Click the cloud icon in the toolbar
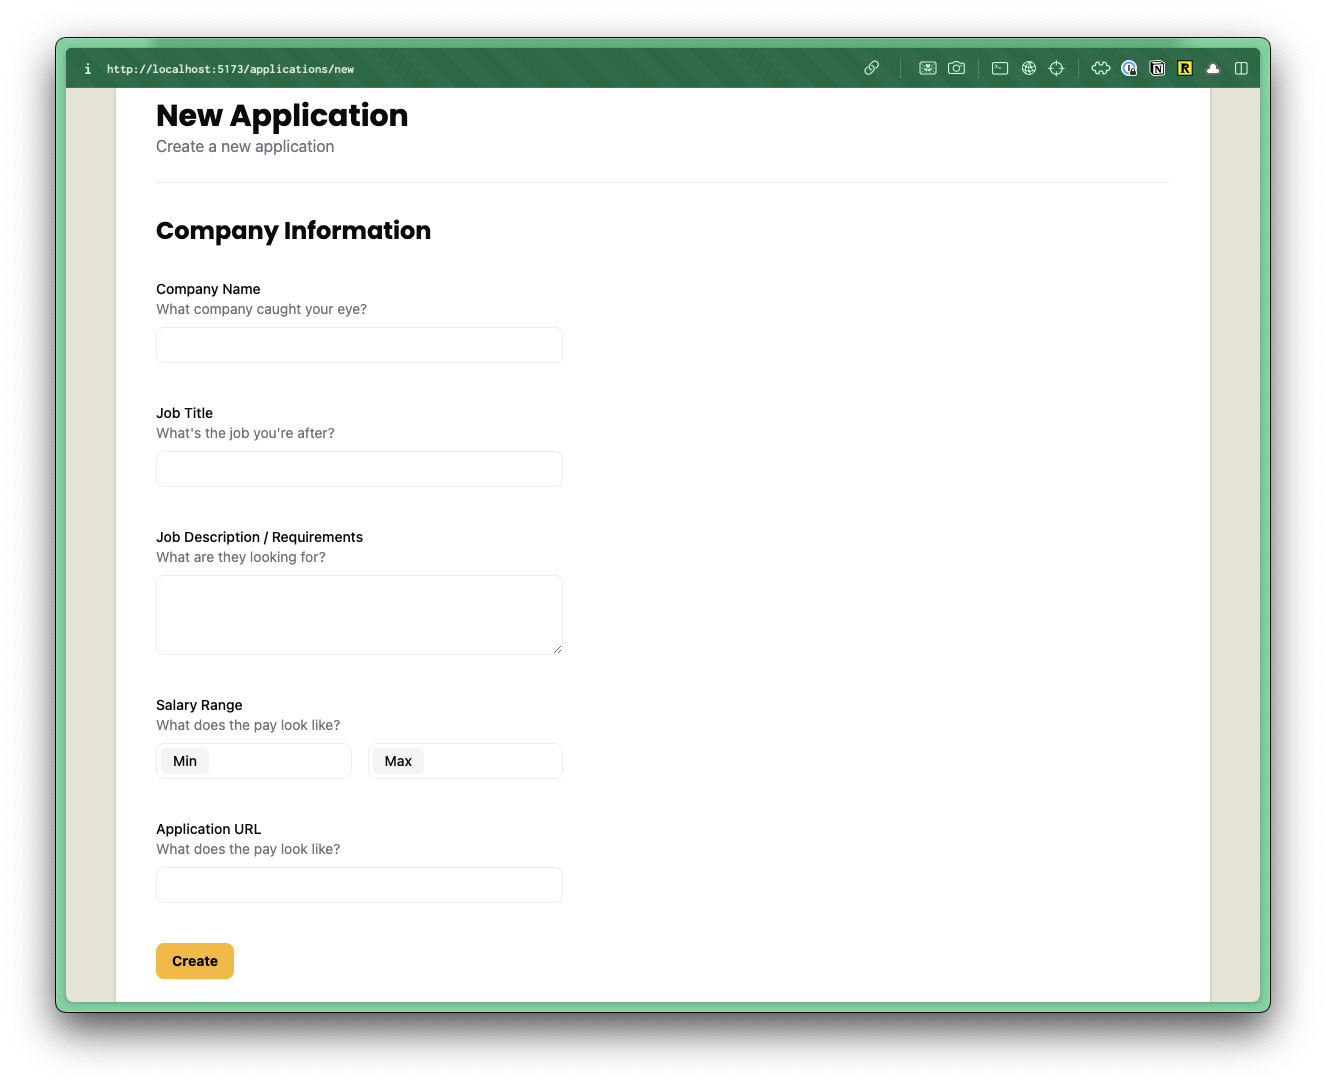This screenshot has height=1086, width=1326. click(1212, 68)
